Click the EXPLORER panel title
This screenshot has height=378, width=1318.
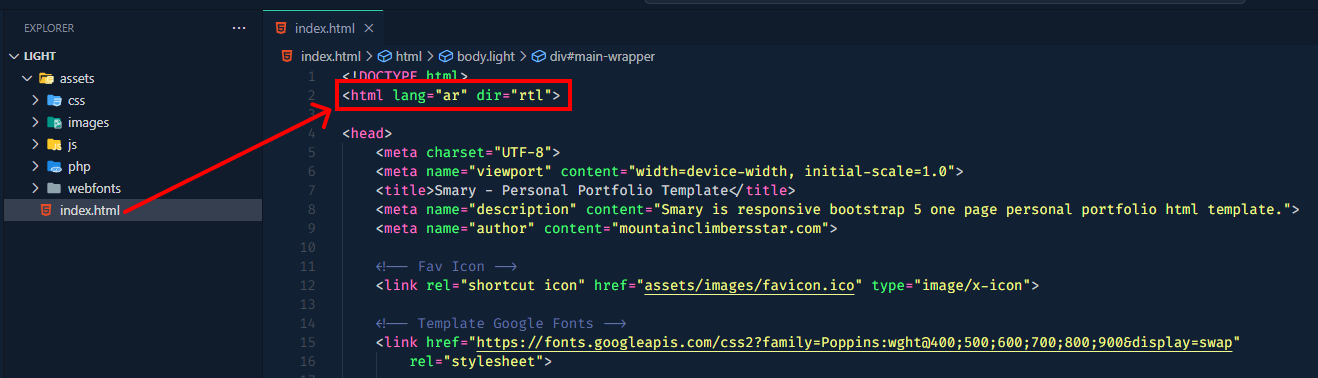49,28
